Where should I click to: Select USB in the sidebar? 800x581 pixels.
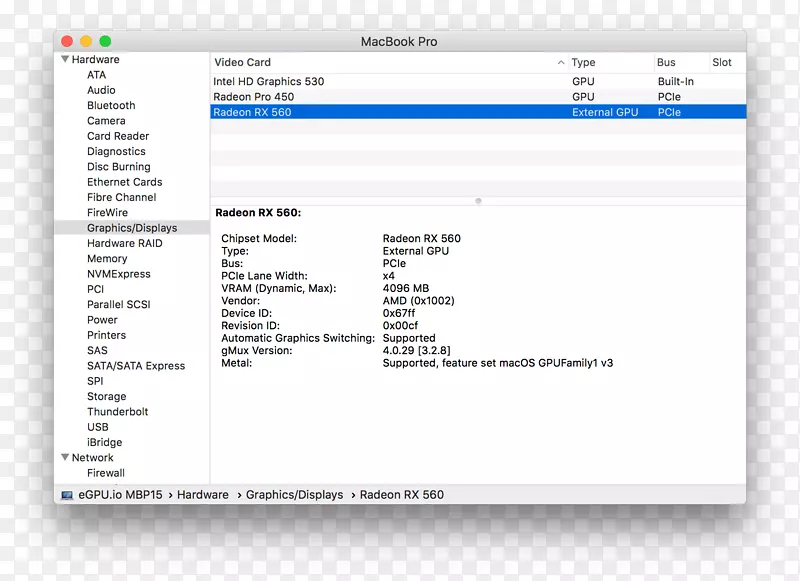97,426
